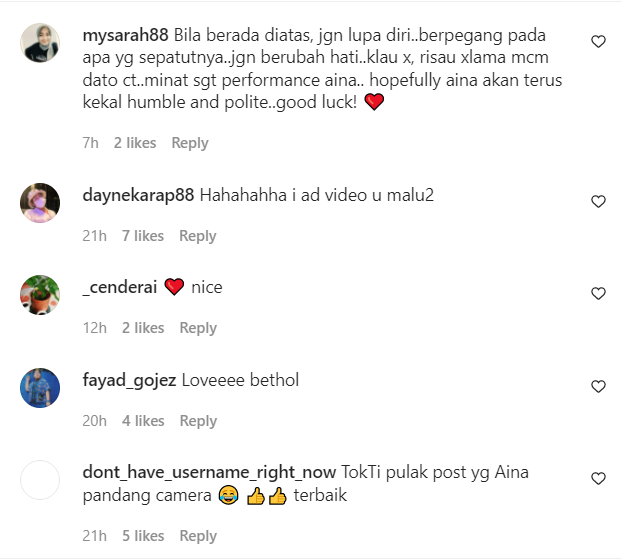
Task: Open fayad_gojez's profile avatar
Action: tap(40, 387)
